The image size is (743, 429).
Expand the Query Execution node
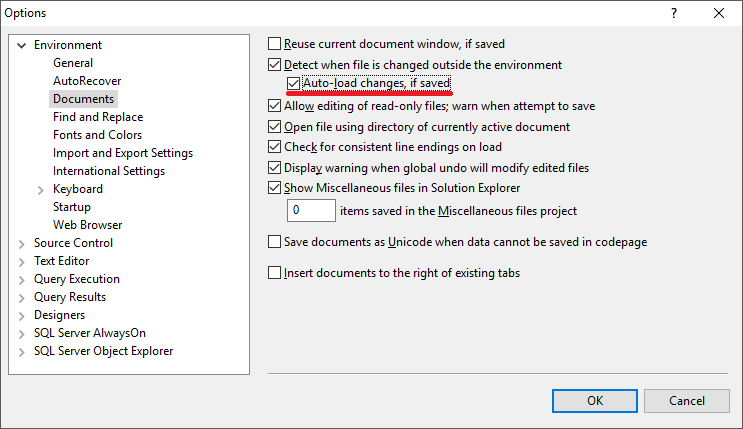[22, 280]
